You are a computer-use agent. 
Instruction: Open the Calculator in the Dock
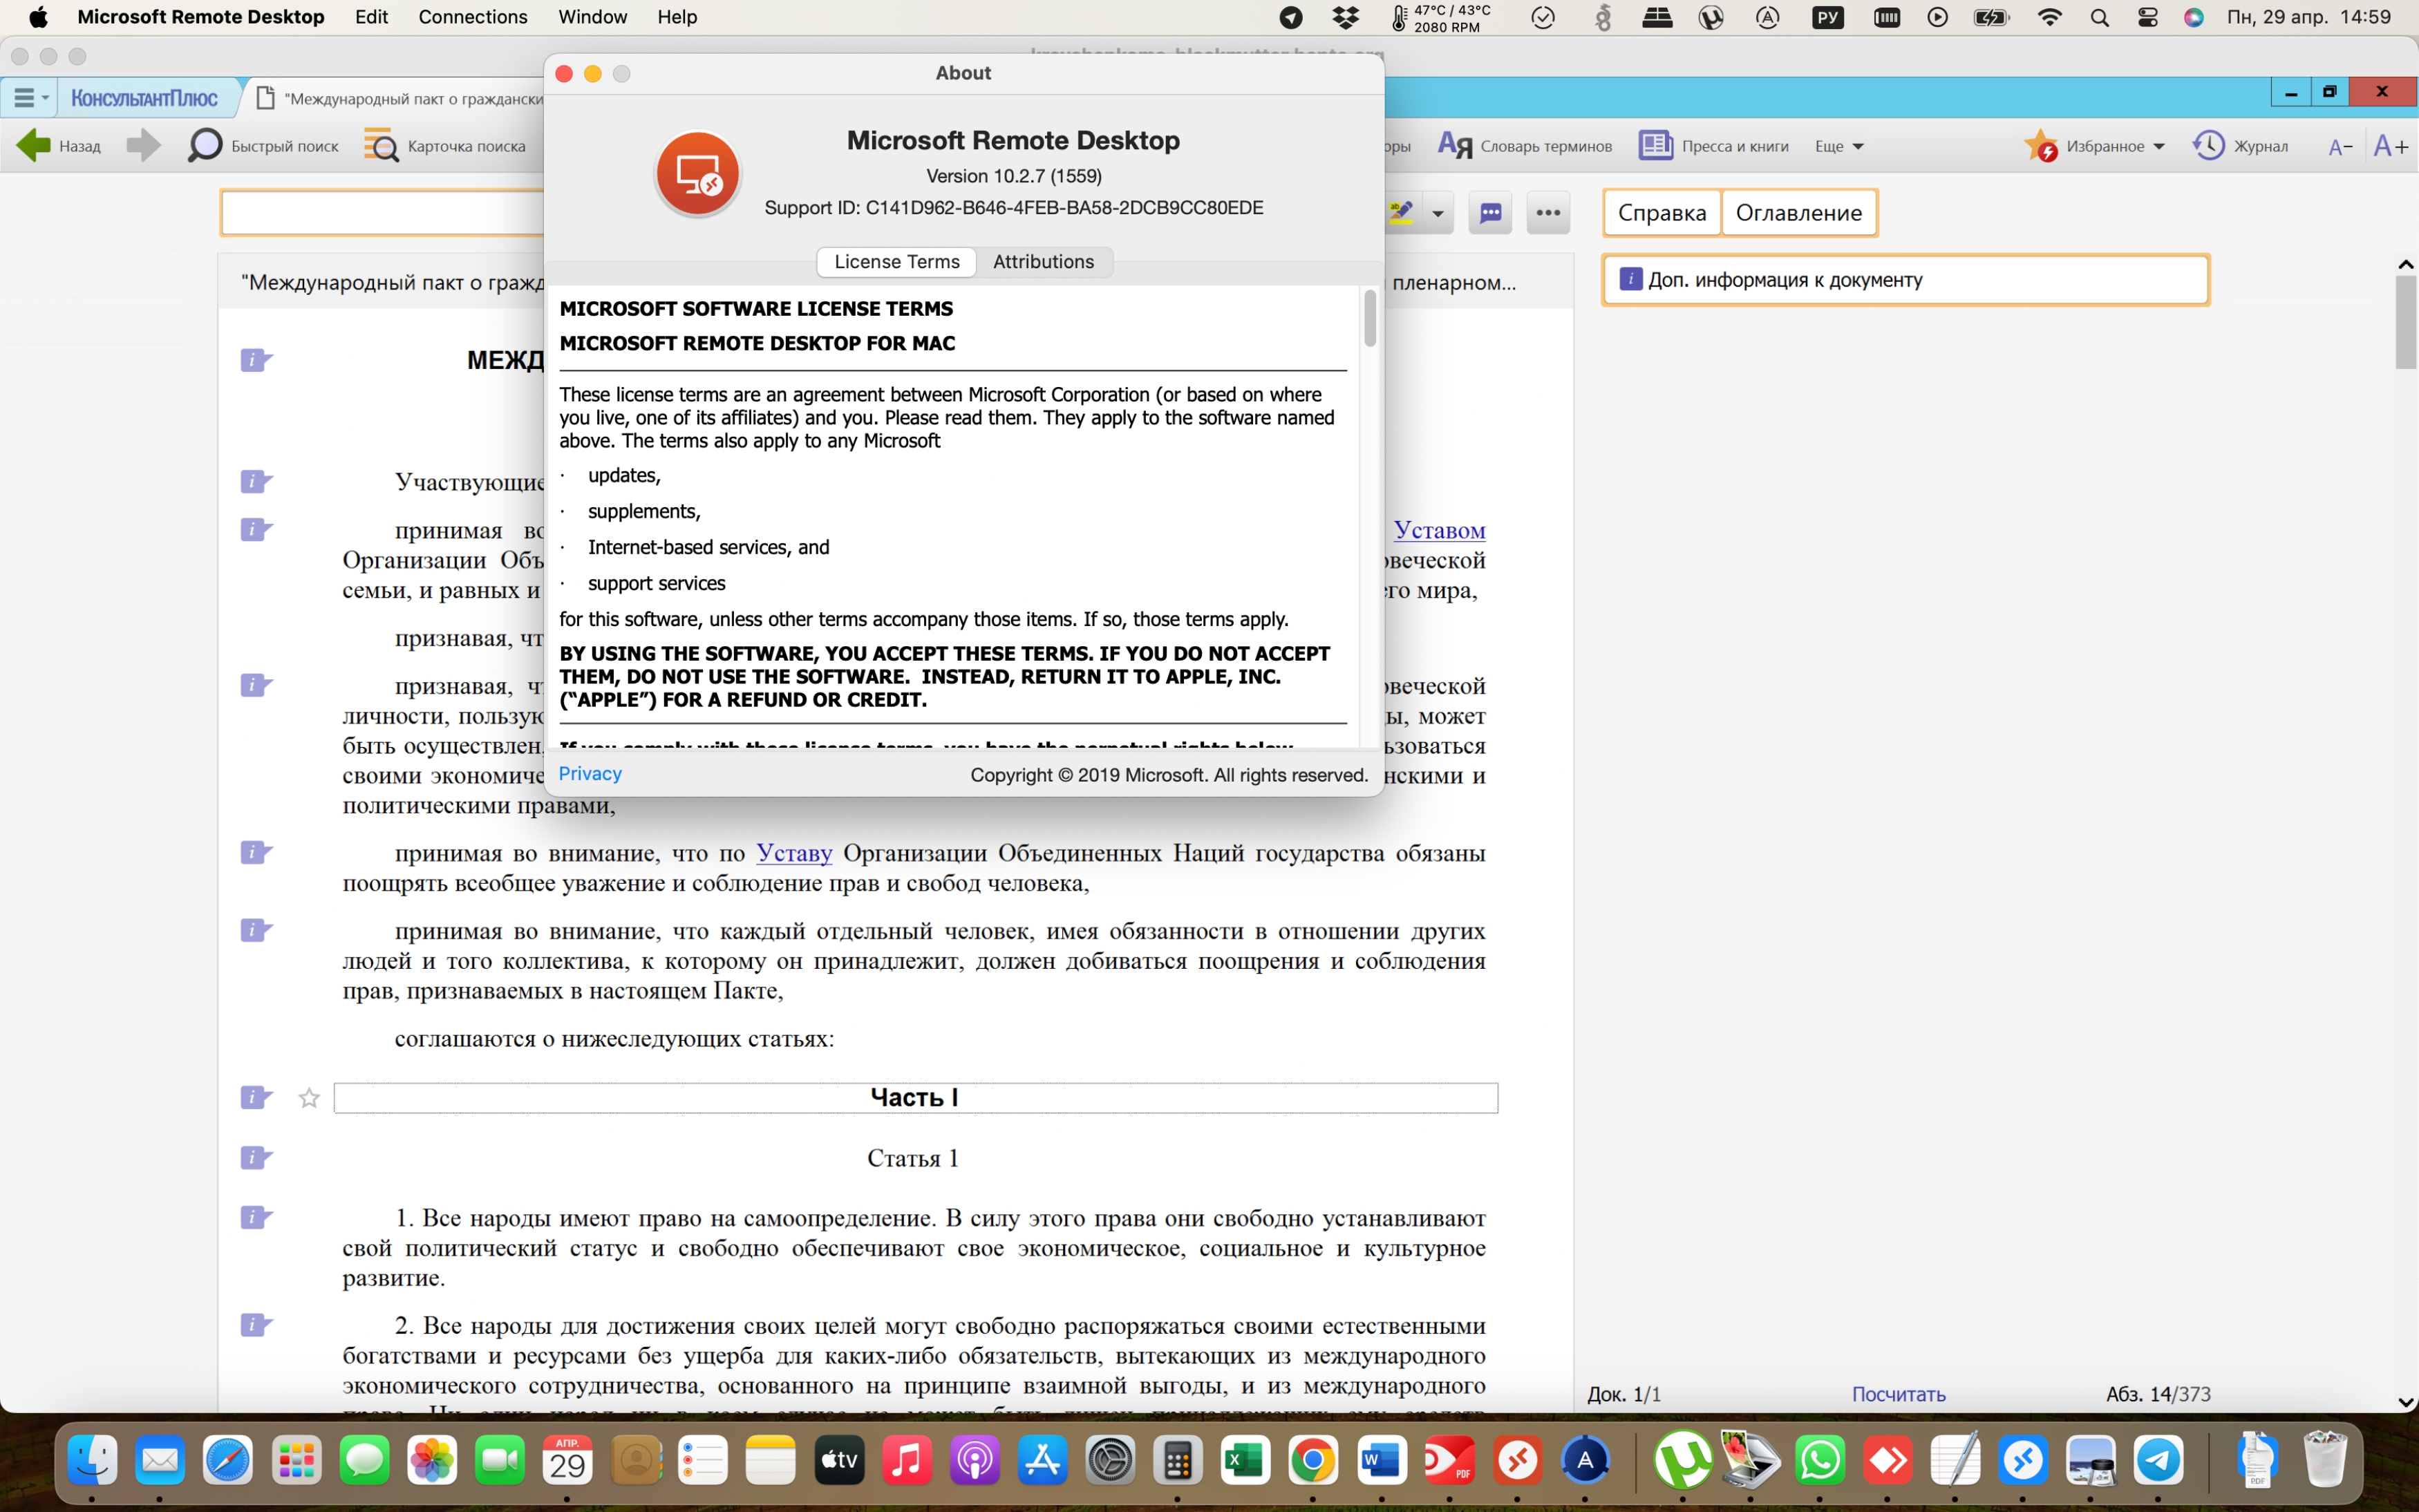pos(1177,1461)
